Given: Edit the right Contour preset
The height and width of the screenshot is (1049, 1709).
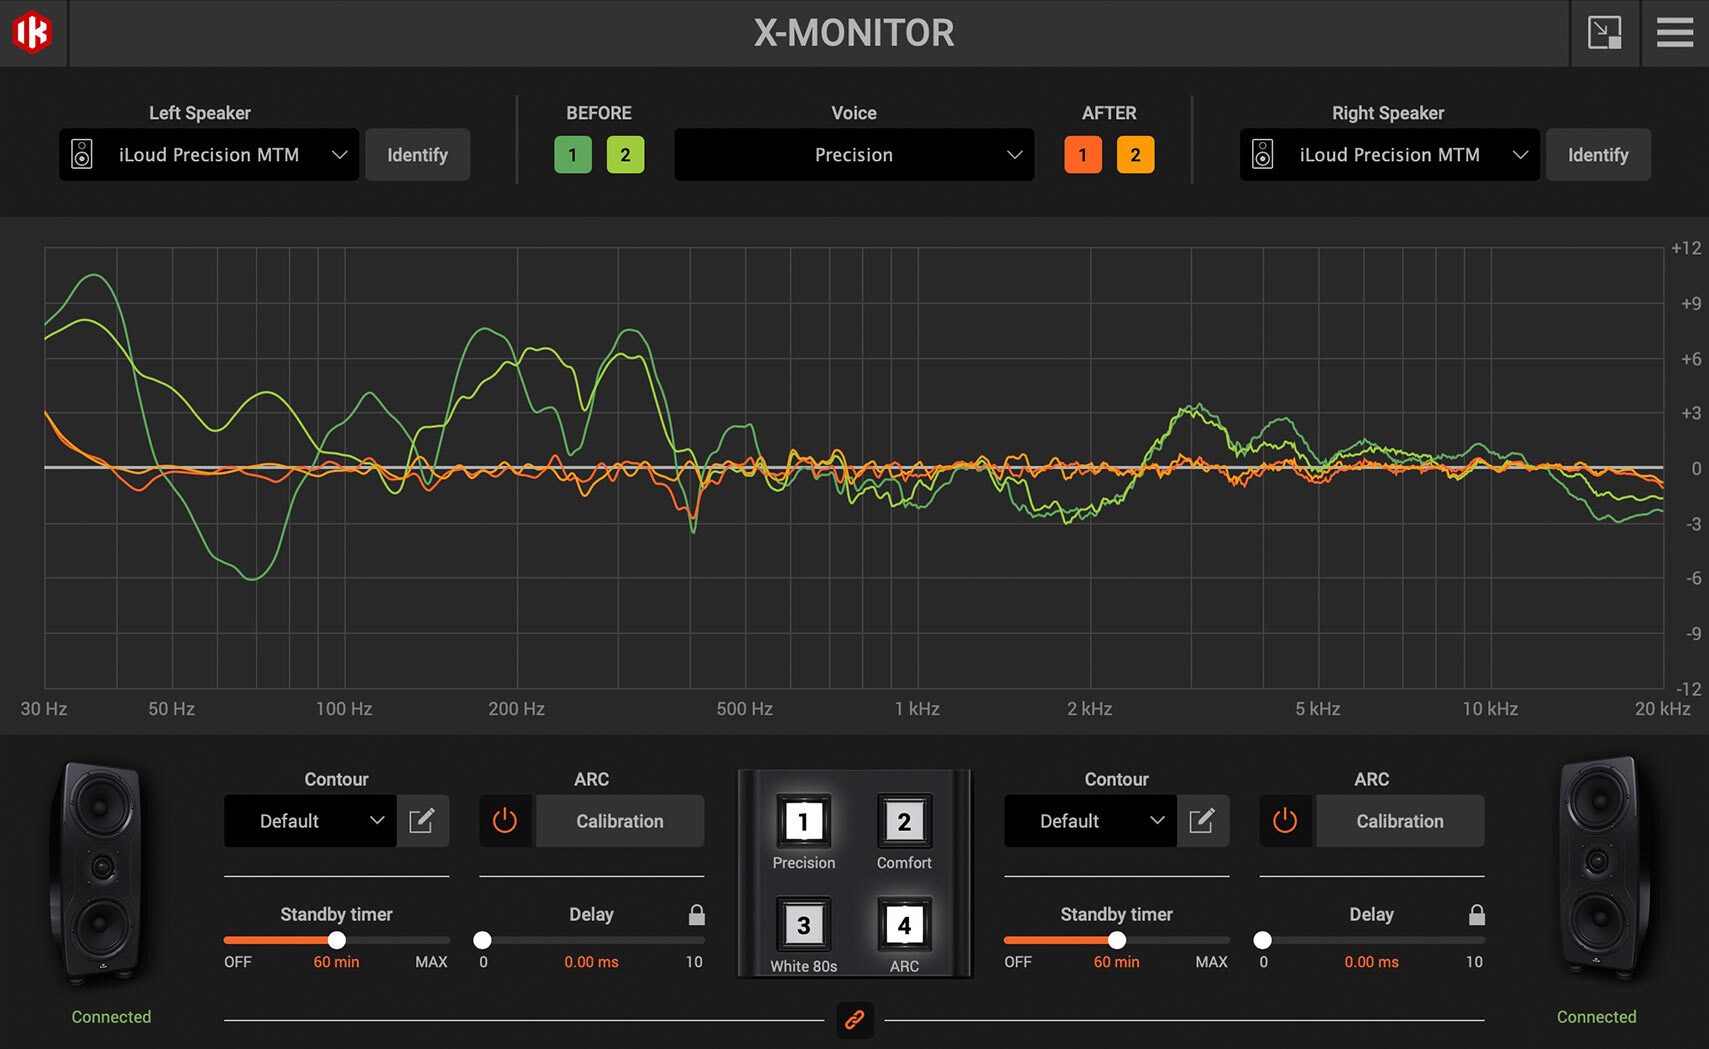Looking at the screenshot, I should (1203, 821).
